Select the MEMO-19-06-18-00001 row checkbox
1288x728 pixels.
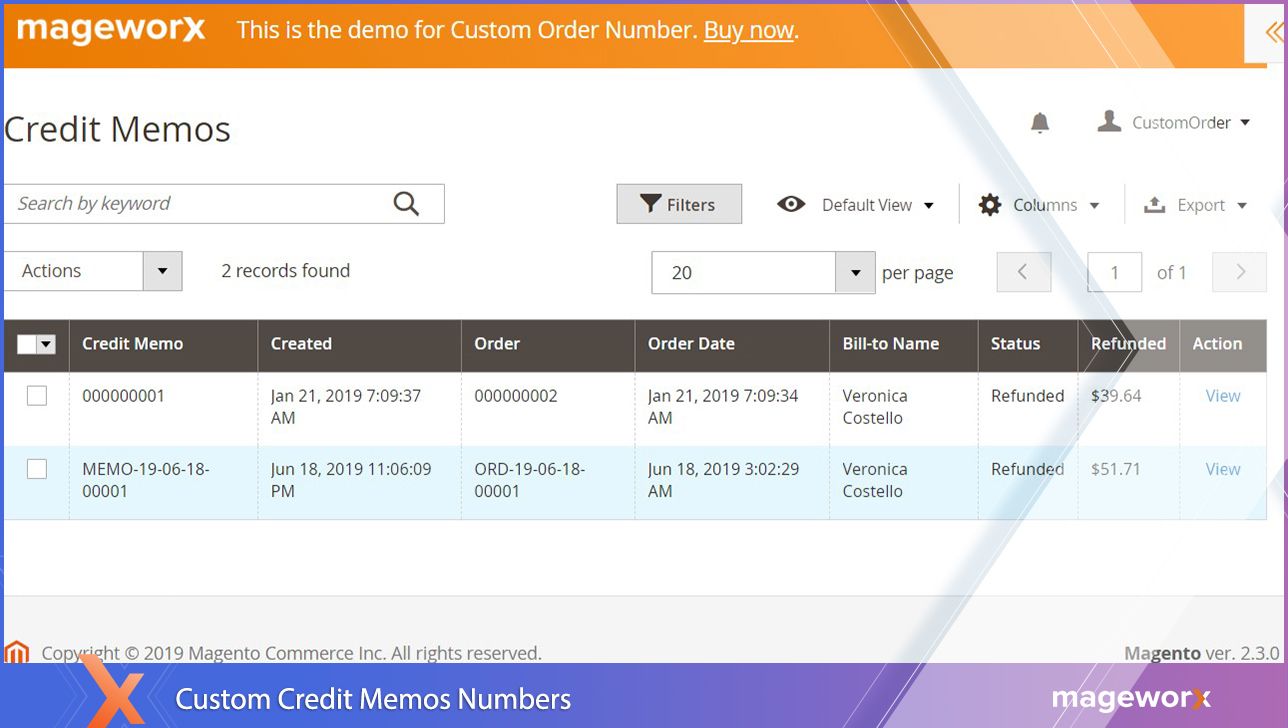37,469
